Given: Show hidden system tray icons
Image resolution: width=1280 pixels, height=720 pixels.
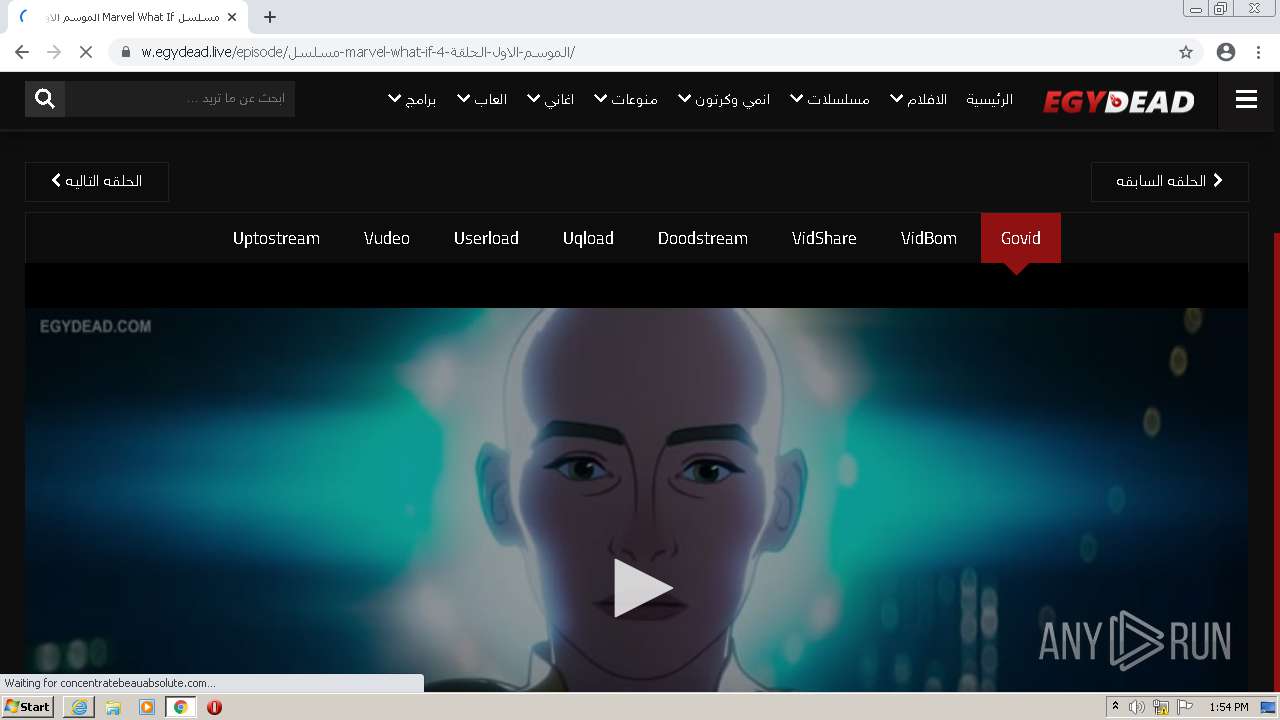Looking at the screenshot, I should [x=1115, y=707].
